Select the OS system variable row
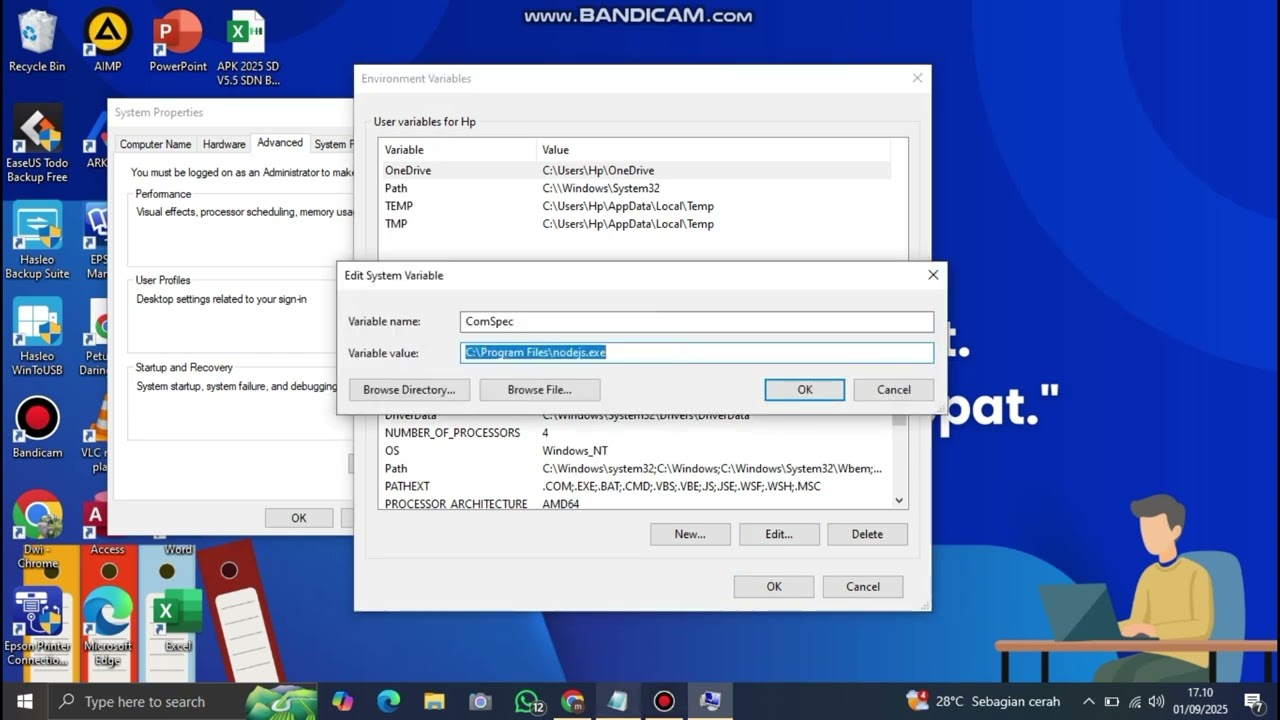This screenshot has width=1280, height=720. click(x=635, y=451)
